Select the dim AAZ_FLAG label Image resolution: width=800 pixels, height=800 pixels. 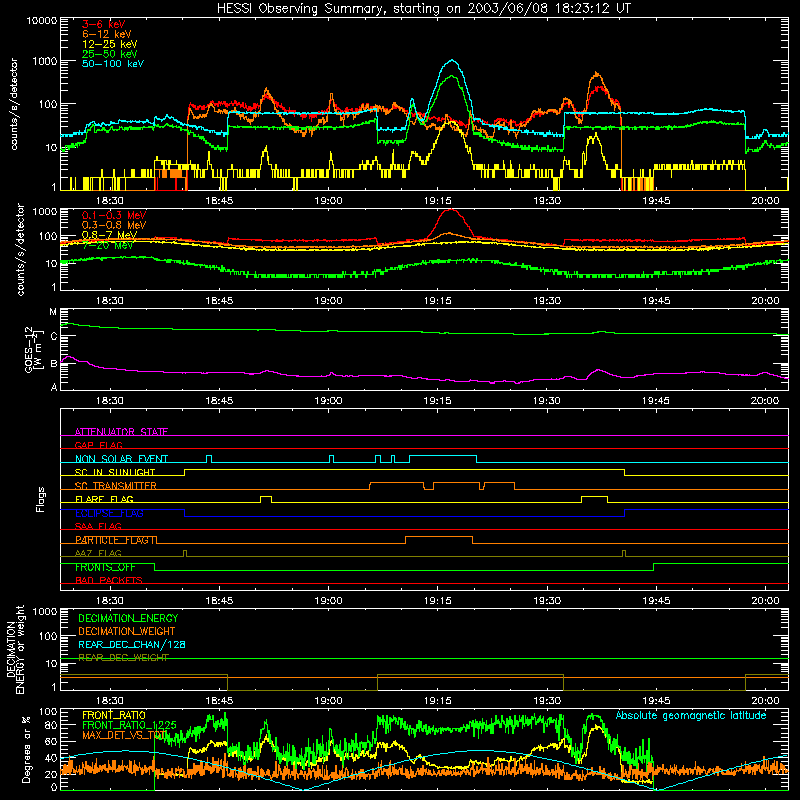coord(98,553)
